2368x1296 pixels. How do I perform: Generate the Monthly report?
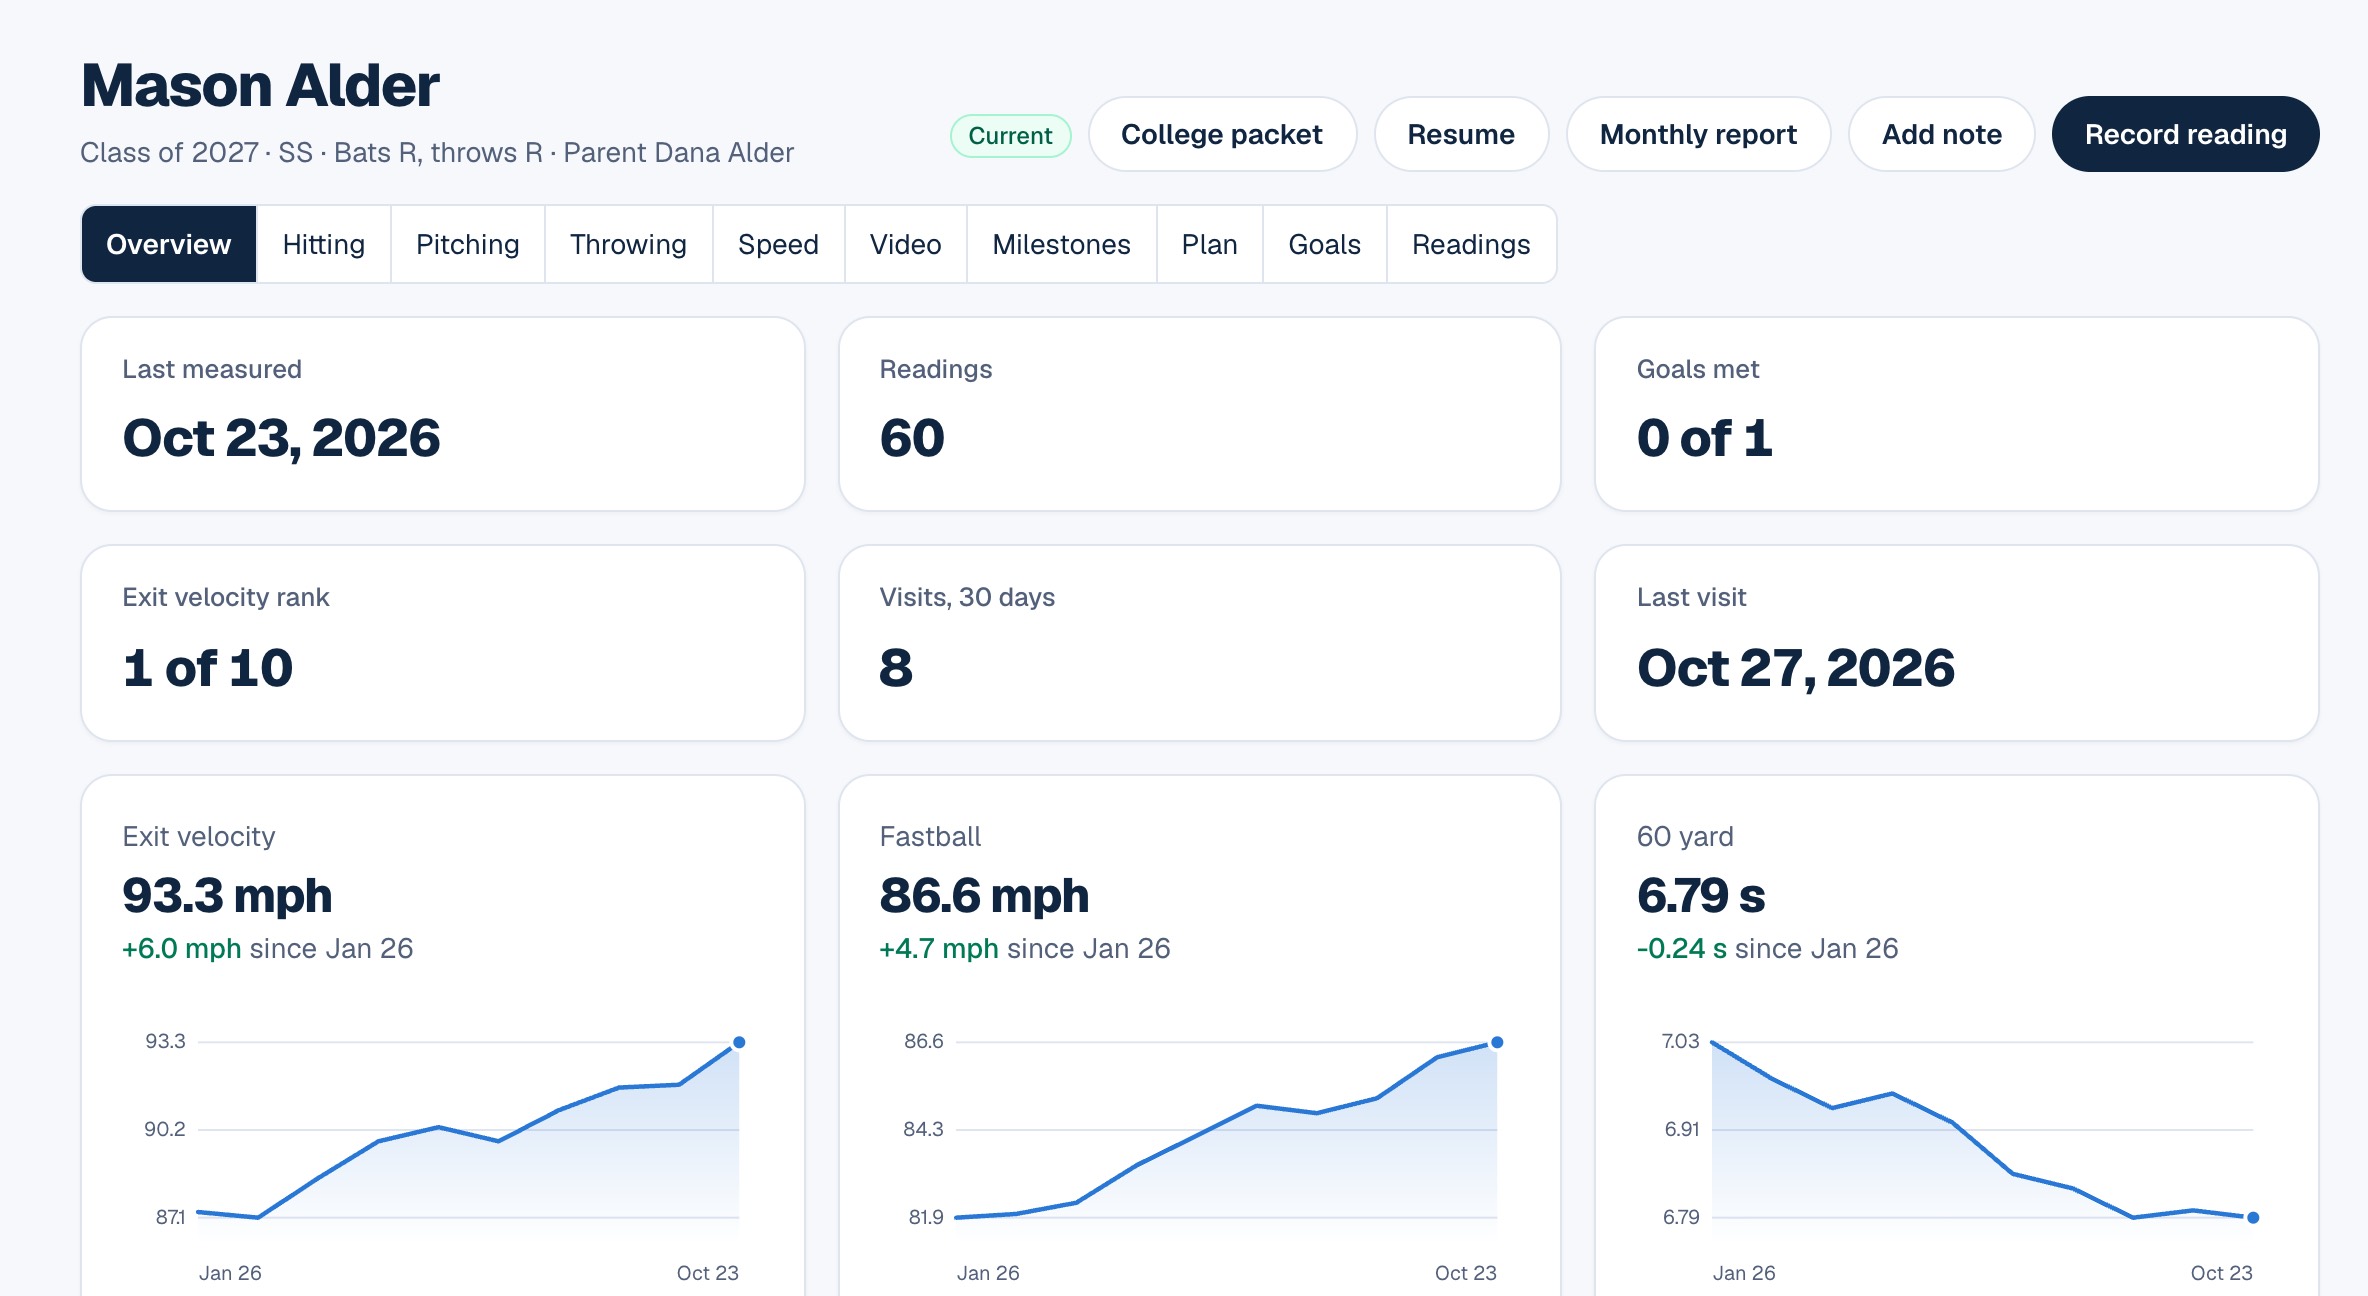1698,134
